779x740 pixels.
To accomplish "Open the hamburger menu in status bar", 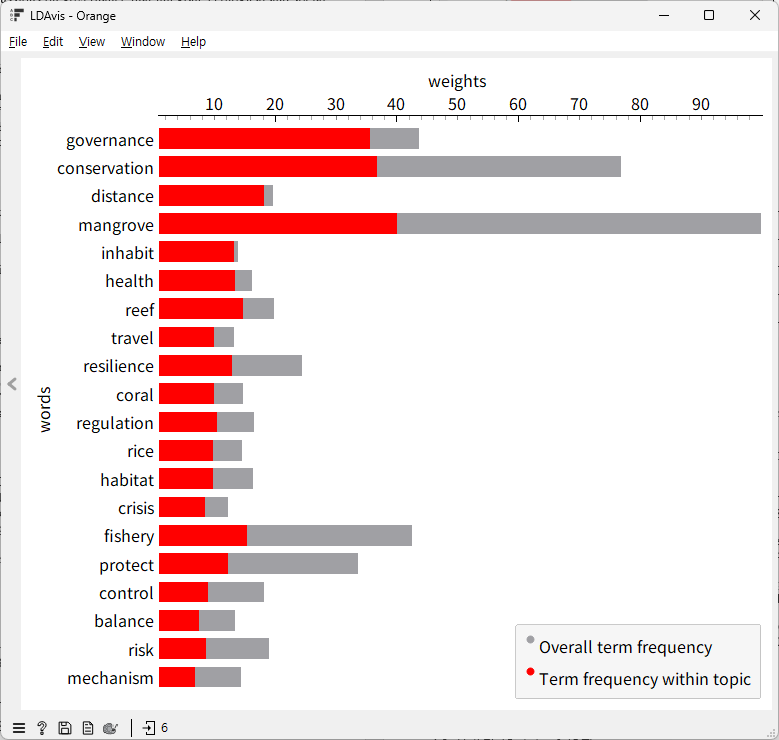I will [x=19, y=728].
